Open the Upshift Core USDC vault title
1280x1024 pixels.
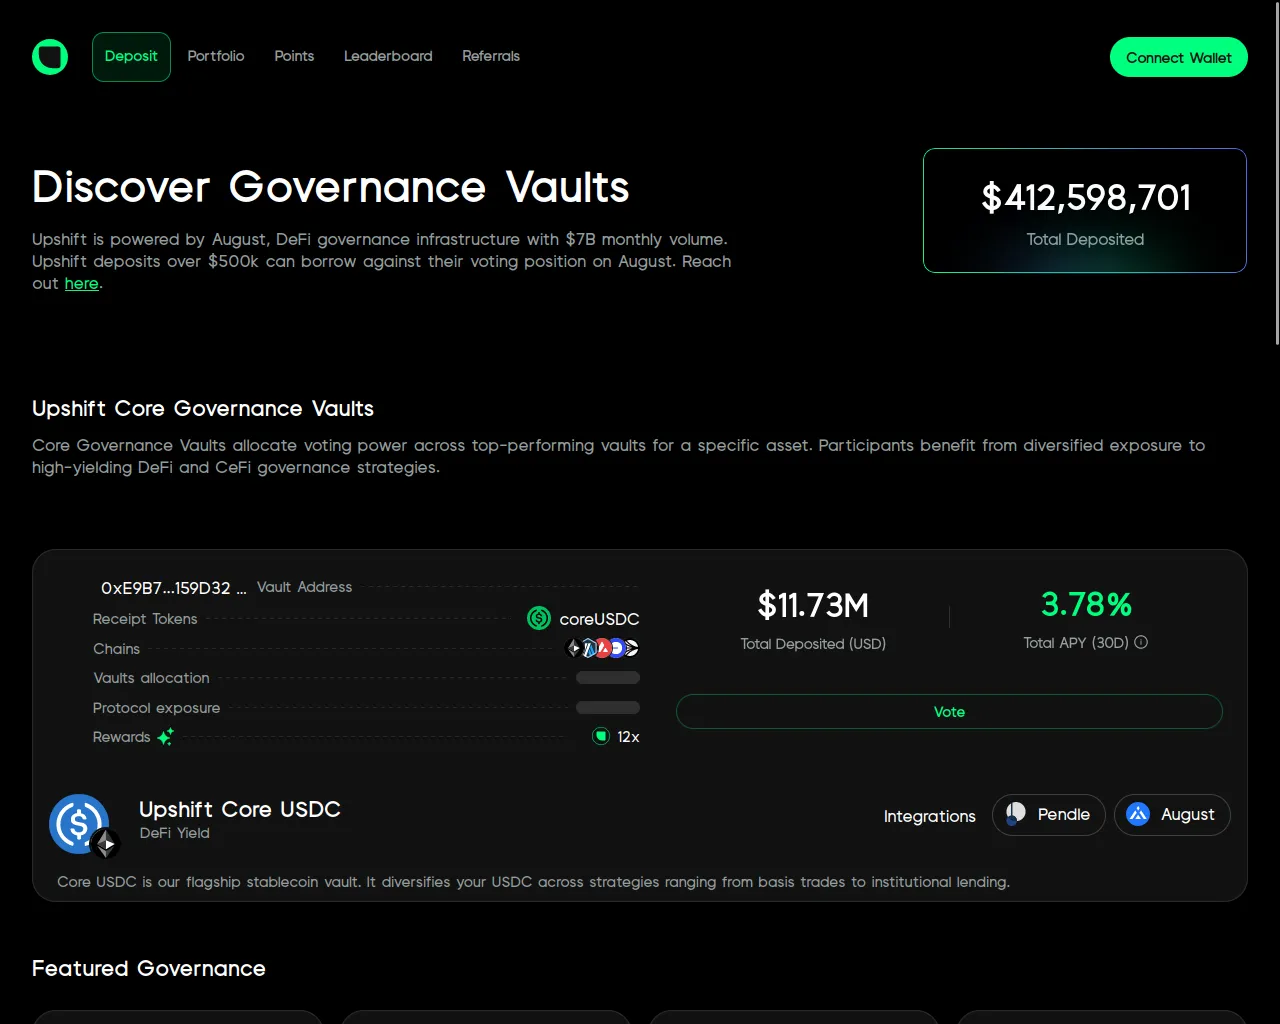coord(240,809)
